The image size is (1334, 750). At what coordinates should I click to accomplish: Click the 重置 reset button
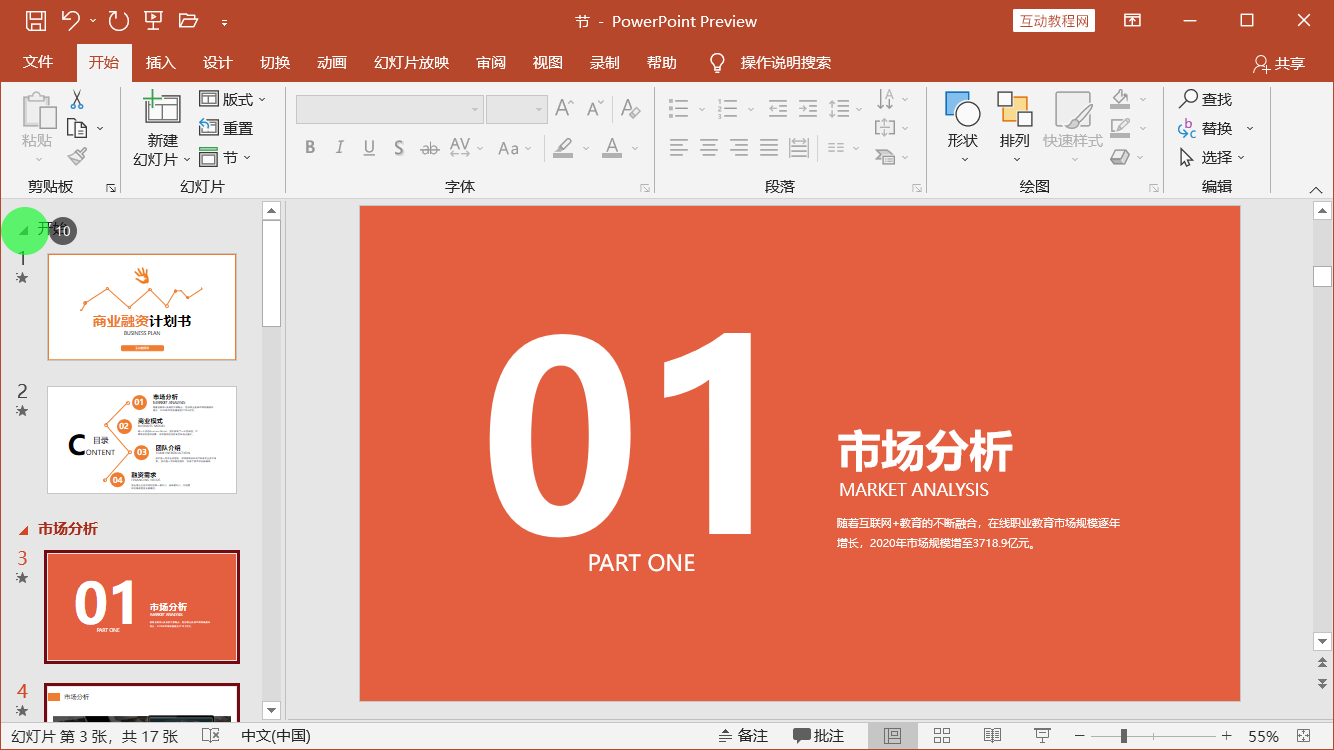click(227, 128)
